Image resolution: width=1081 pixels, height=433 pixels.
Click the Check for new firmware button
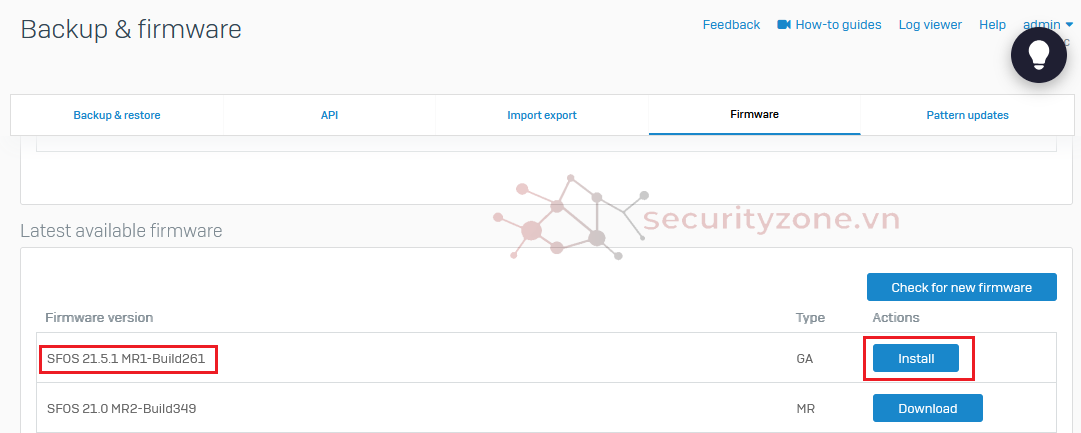tap(961, 287)
